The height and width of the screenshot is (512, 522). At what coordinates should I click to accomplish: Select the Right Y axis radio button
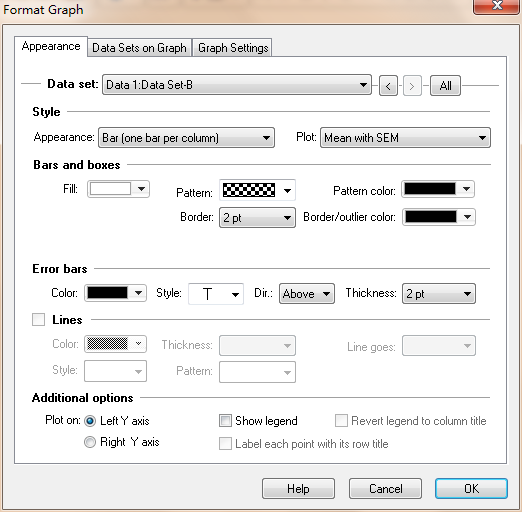pos(90,442)
